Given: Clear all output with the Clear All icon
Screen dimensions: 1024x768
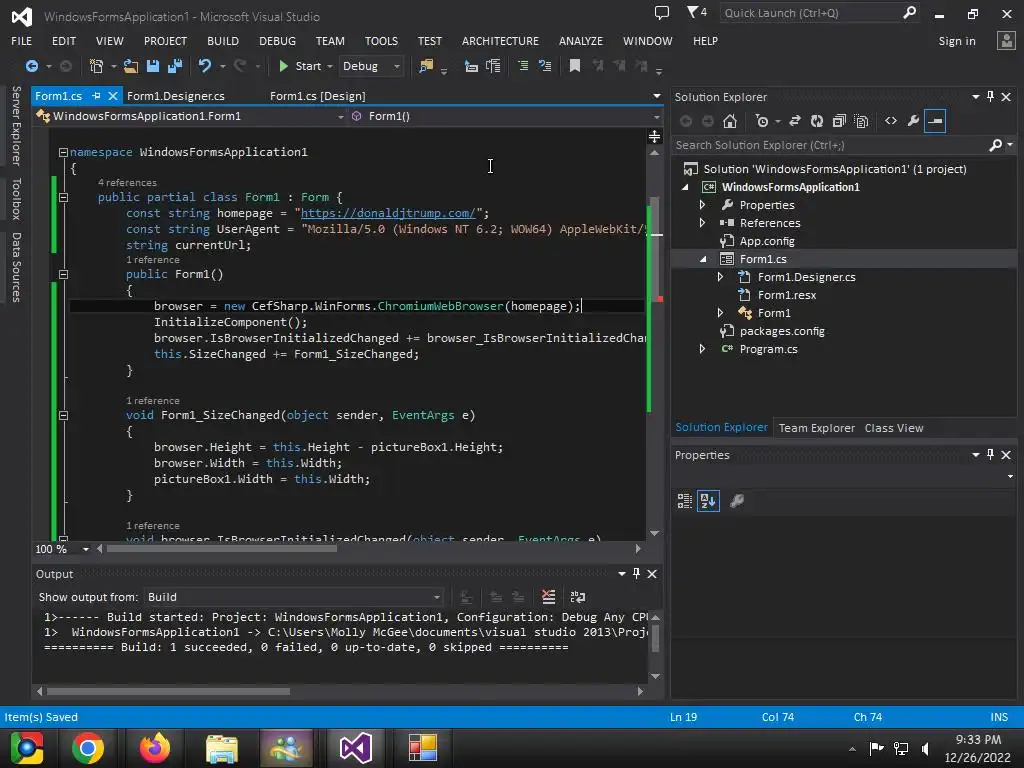Looking at the screenshot, I should pos(549,596).
